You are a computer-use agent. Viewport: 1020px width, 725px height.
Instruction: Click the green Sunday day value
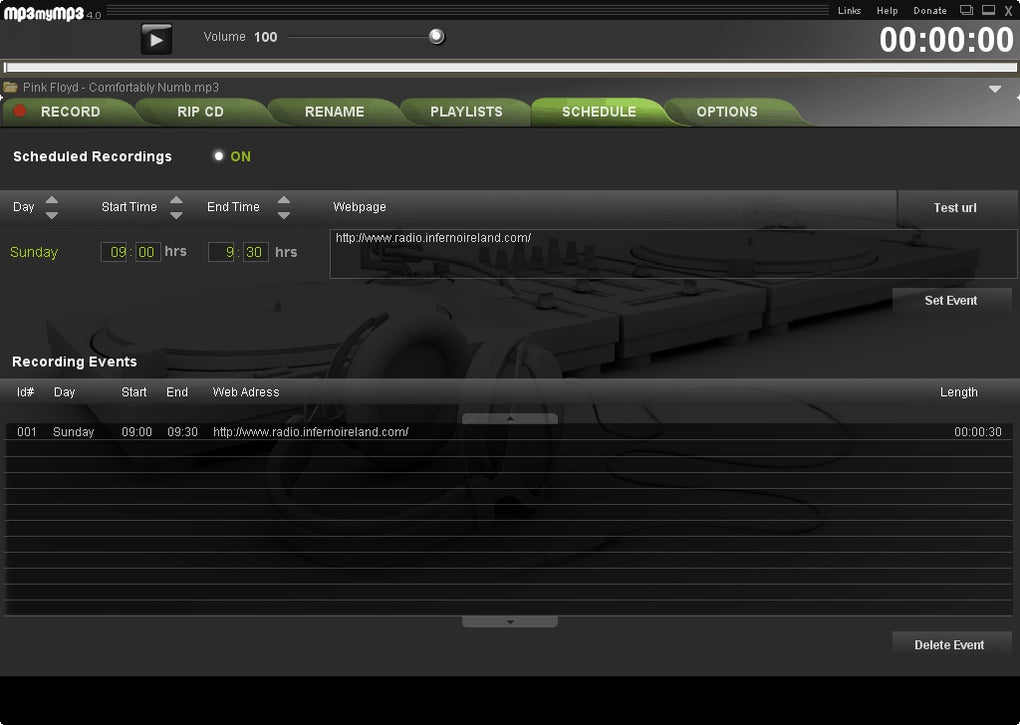pyautogui.click(x=34, y=252)
